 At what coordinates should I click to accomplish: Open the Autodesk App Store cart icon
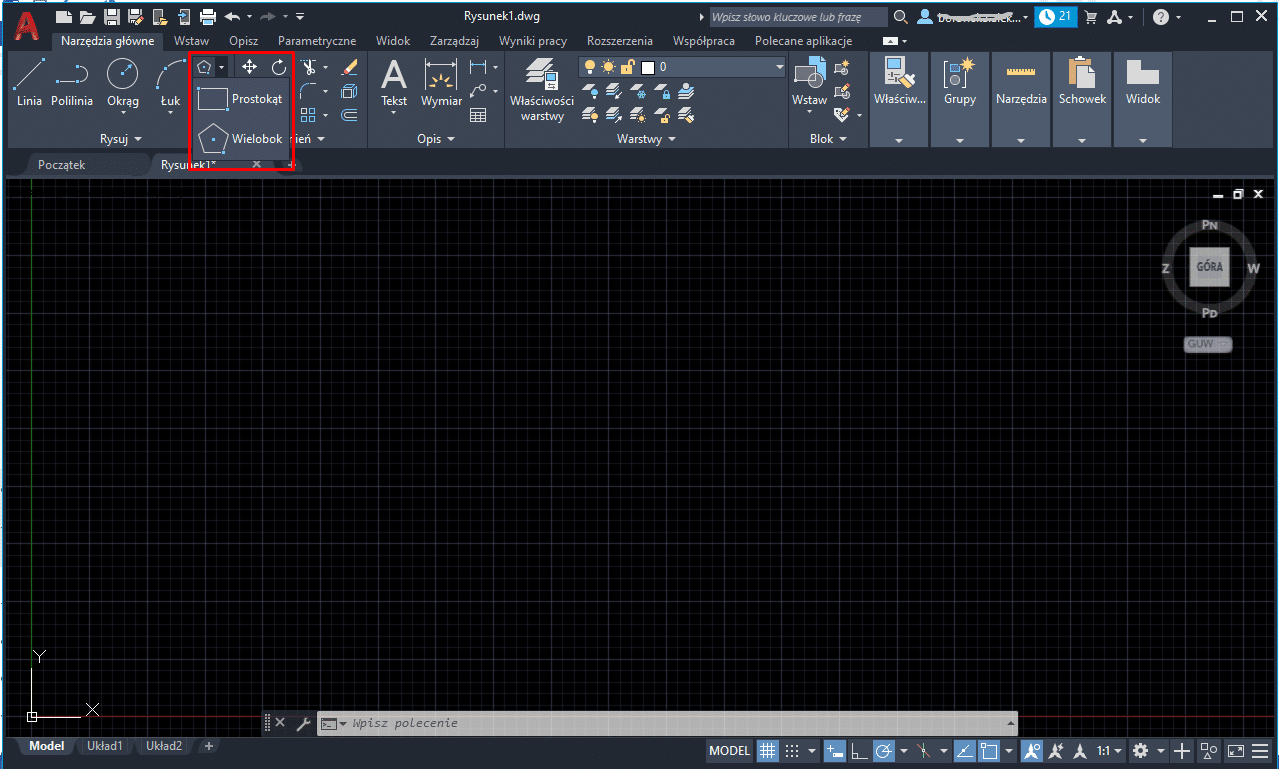coord(1091,17)
